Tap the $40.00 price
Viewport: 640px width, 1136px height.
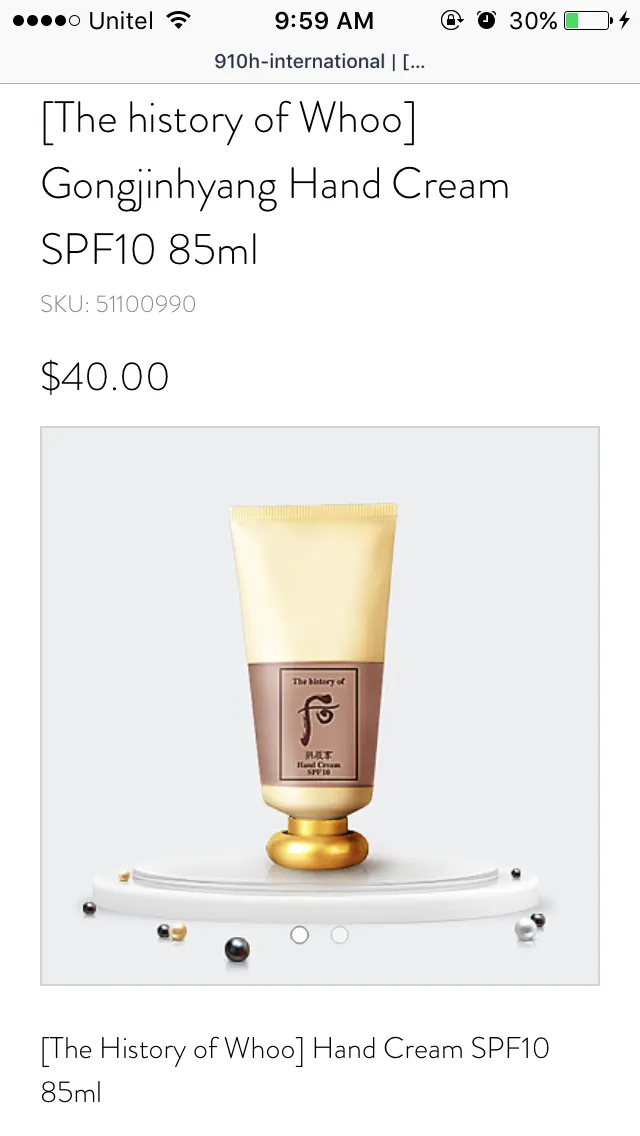(x=105, y=377)
